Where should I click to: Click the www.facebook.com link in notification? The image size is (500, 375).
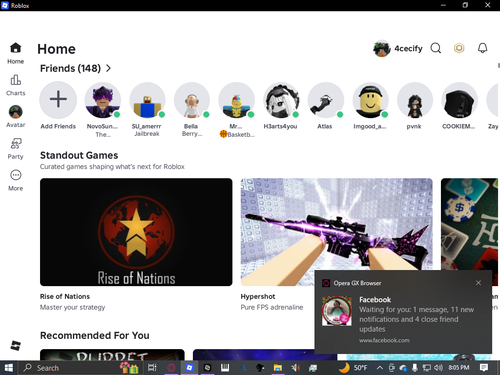click(384, 340)
